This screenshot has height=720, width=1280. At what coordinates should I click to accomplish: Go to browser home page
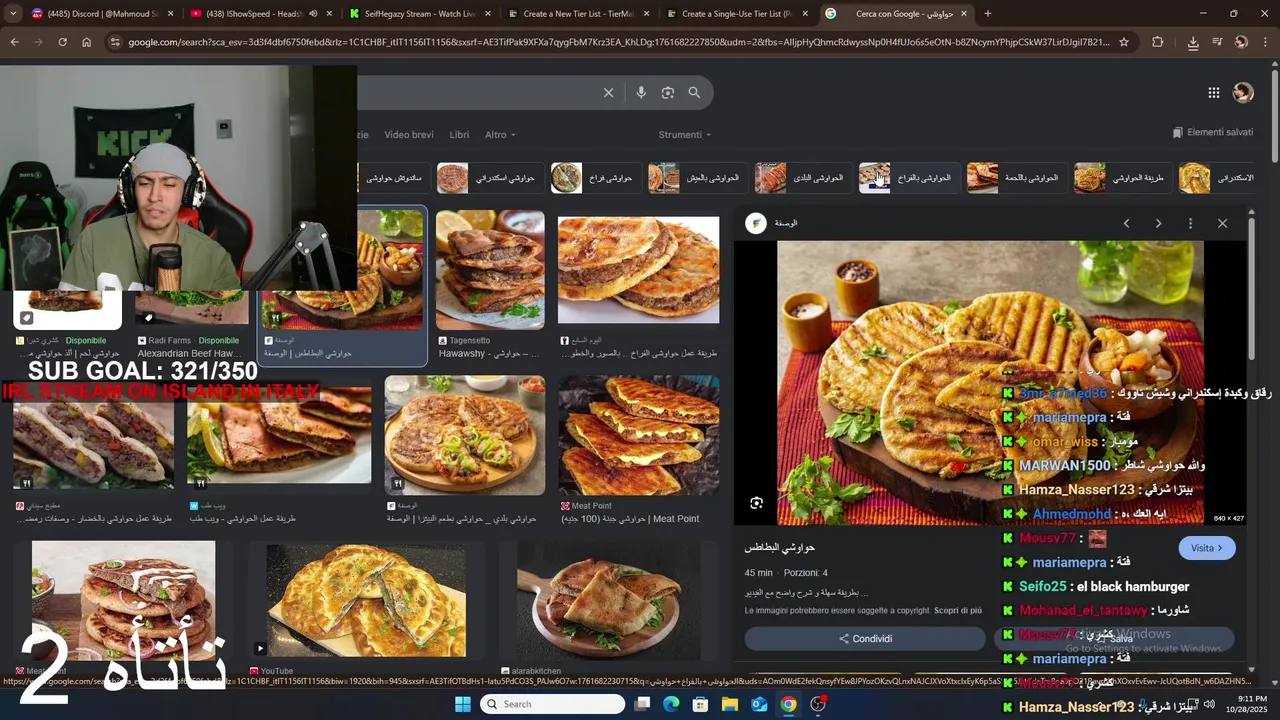pyautogui.click(x=87, y=42)
